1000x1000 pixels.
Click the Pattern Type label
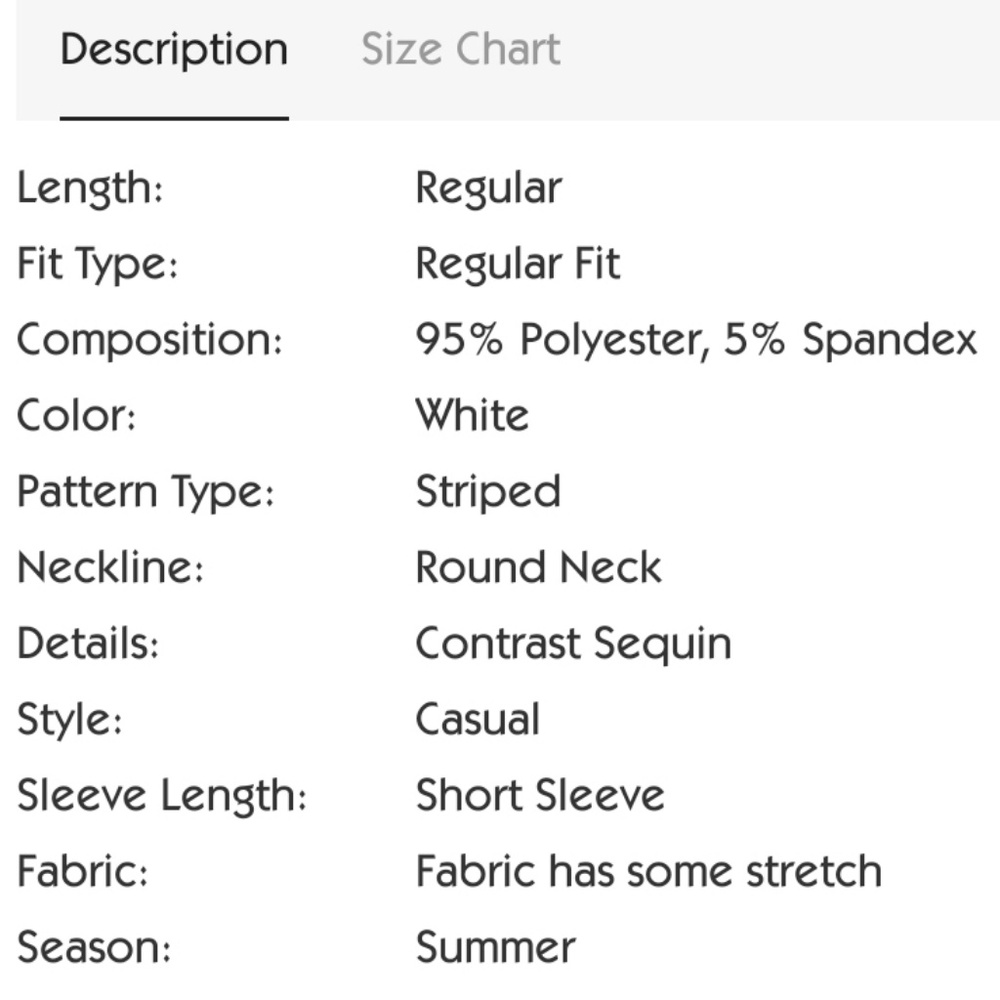click(145, 492)
